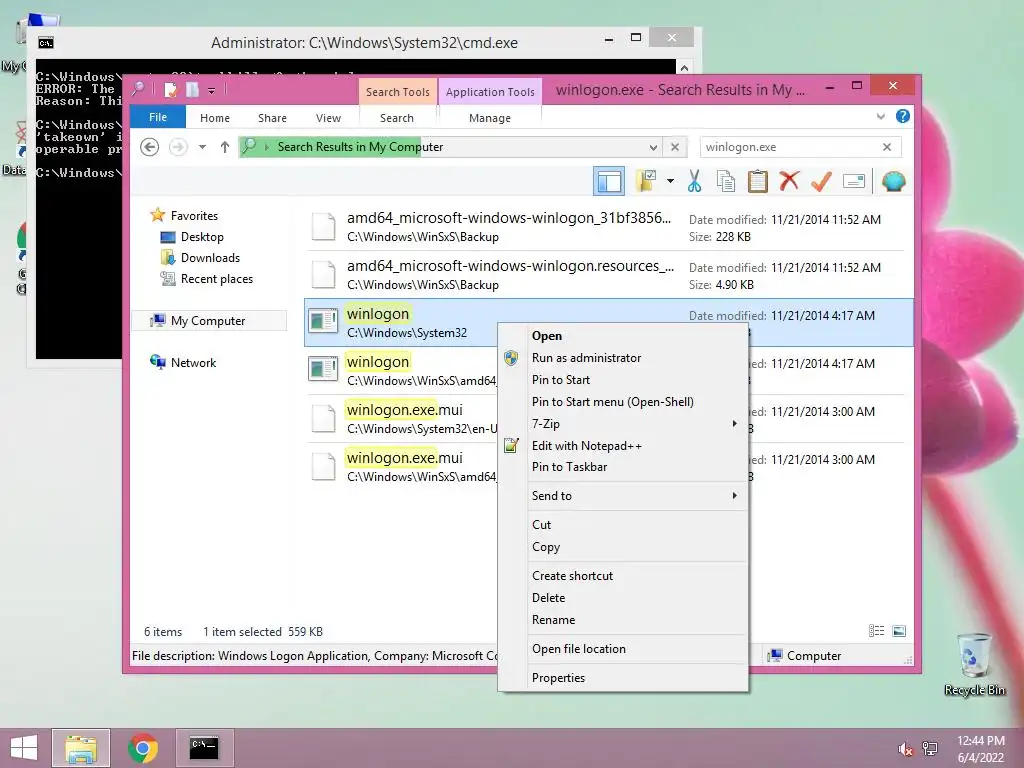Open the Manage ribbon tab
Screen dimensions: 1024x768
[490, 118]
